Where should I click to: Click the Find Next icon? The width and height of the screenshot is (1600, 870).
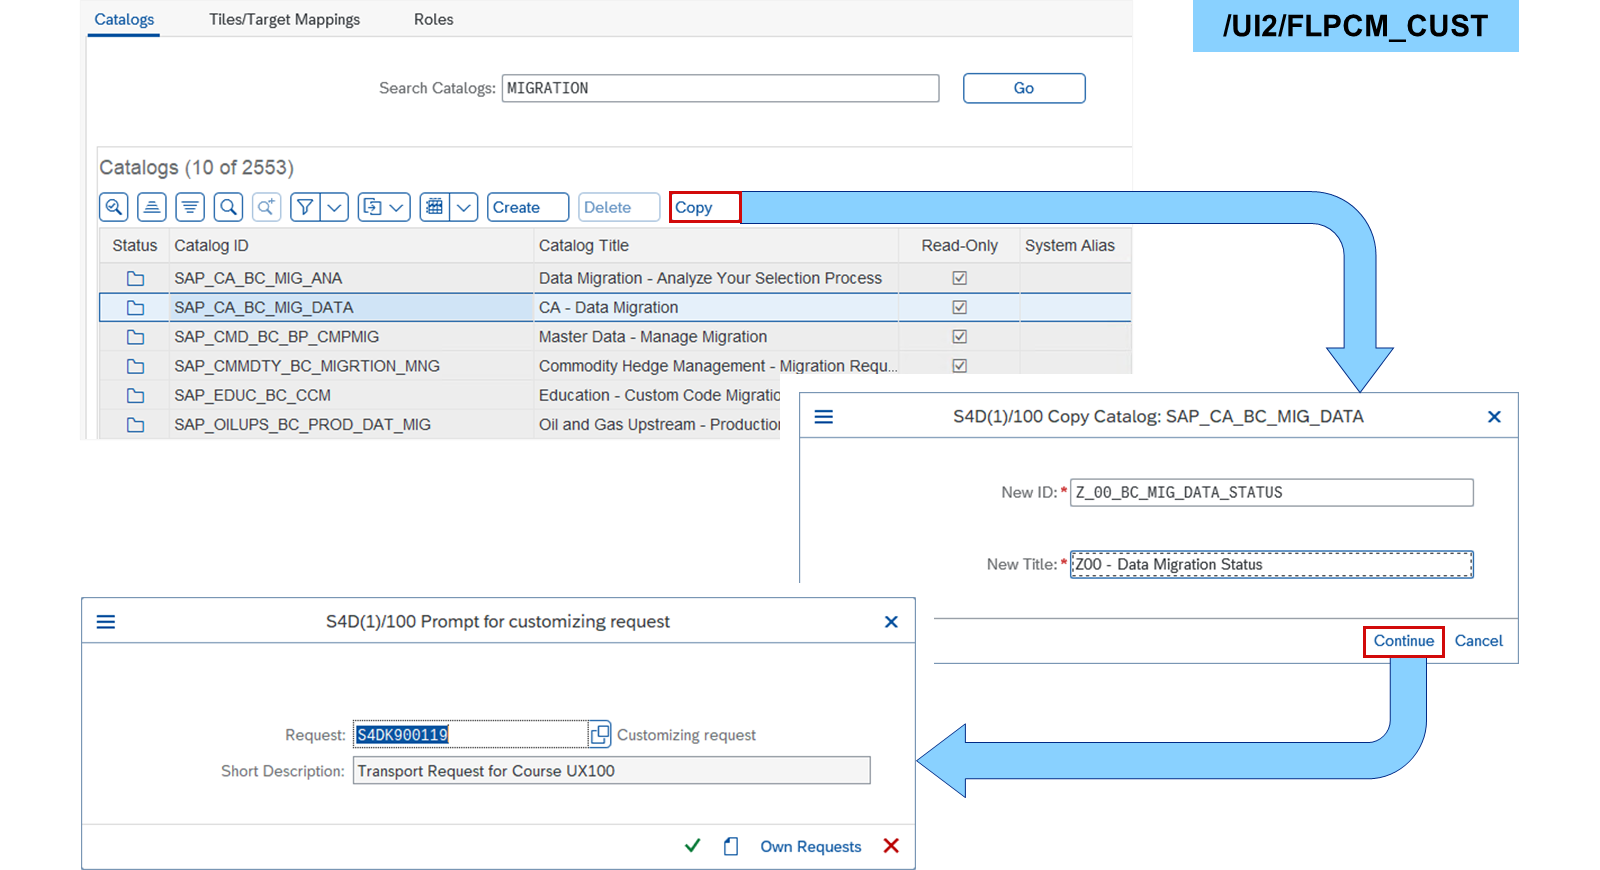pyautogui.click(x=266, y=207)
